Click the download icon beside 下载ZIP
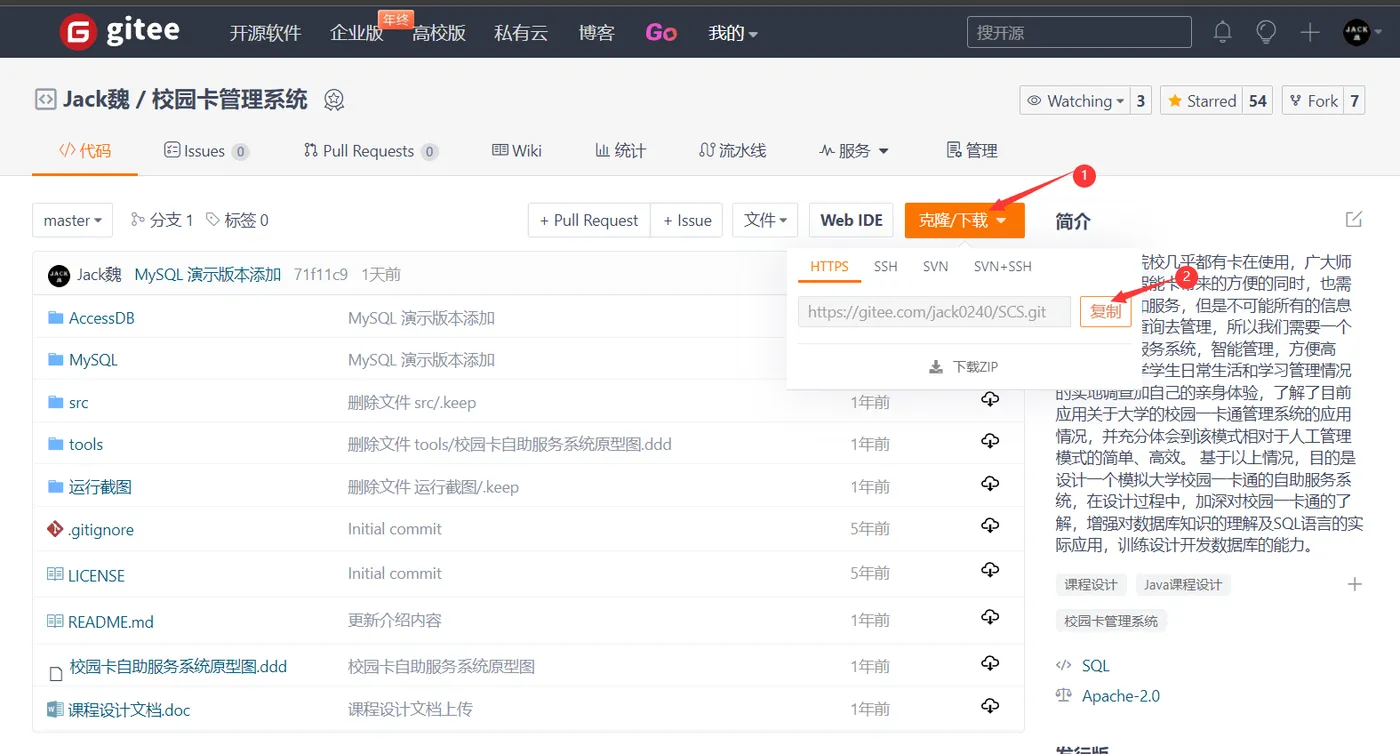Image resolution: width=1400 pixels, height=754 pixels. tap(936, 367)
